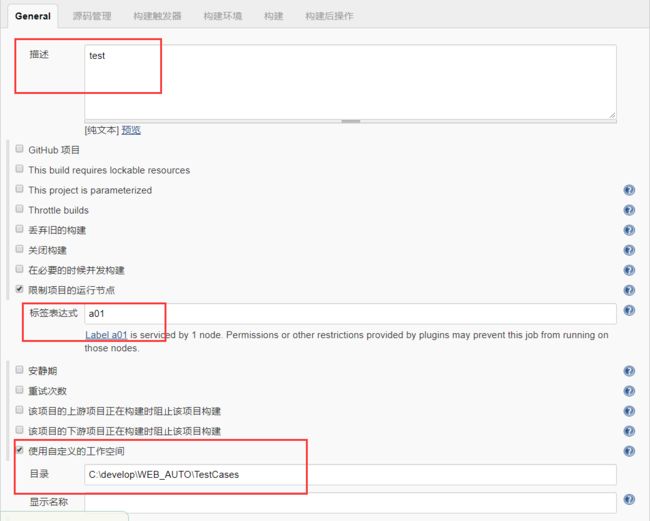Open the 构建触发器 tab
The height and width of the screenshot is (521, 650).
158,16
